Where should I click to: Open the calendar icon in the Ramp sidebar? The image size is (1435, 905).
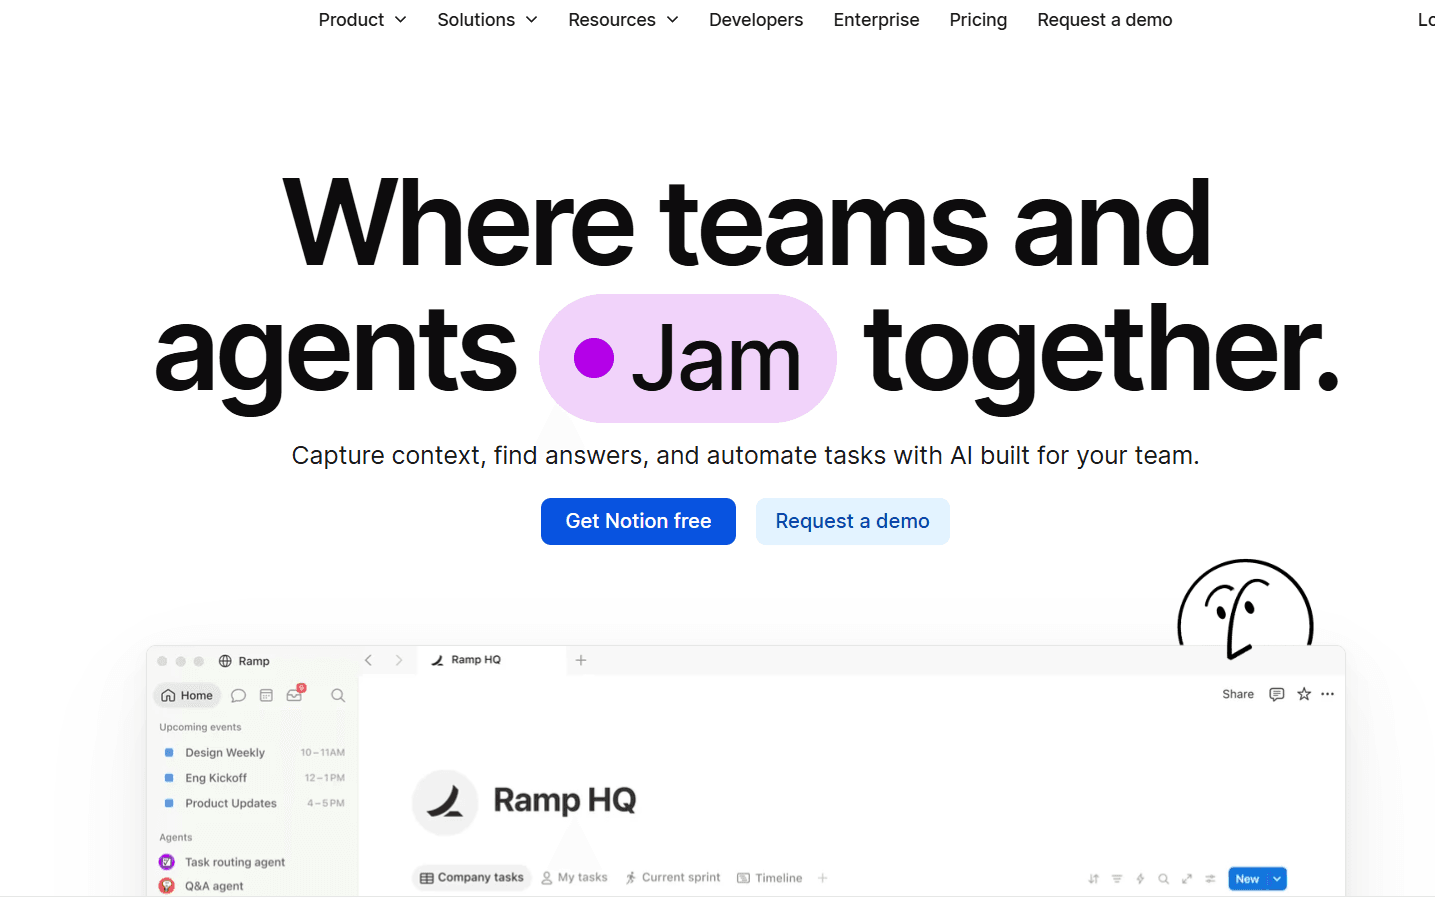[x=266, y=696]
